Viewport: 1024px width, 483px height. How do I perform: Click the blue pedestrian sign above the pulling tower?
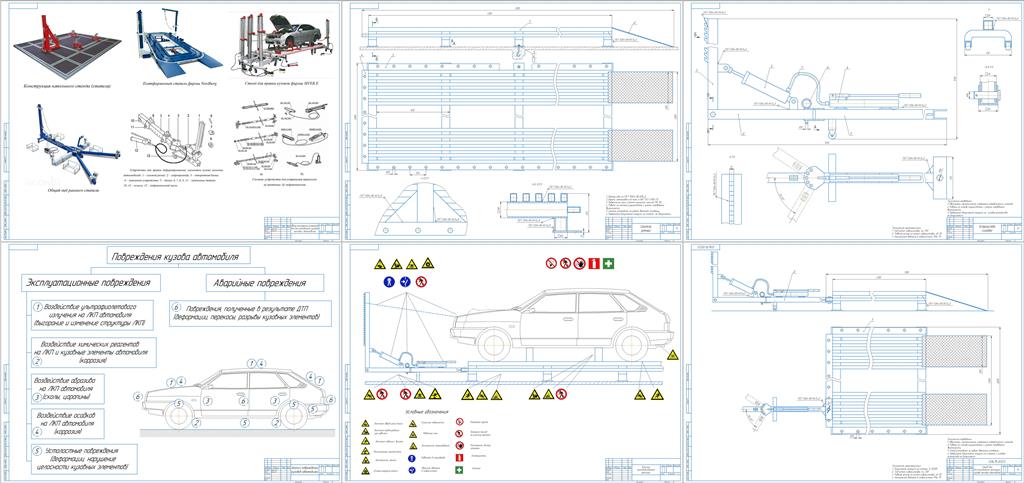coord(389,281)
